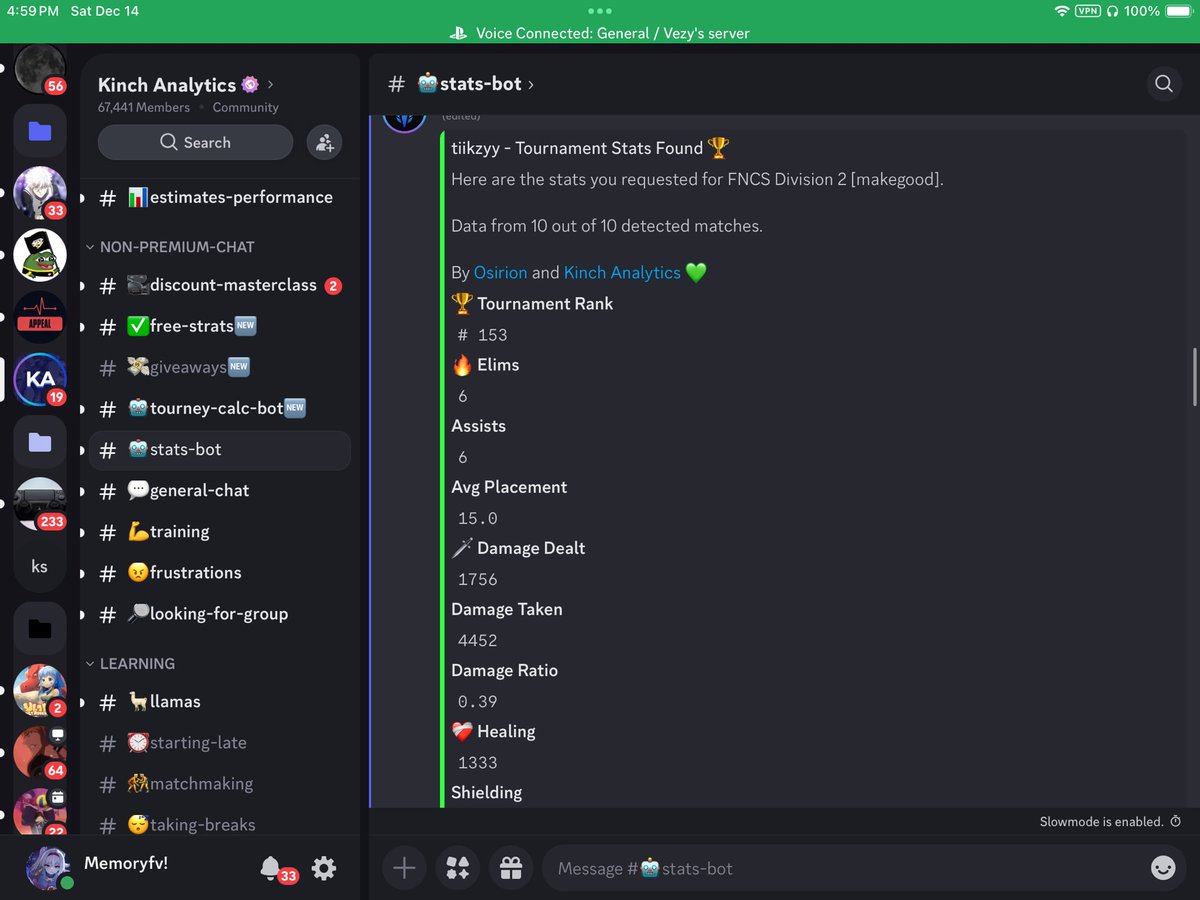Open the training channel

coord(220,531)
